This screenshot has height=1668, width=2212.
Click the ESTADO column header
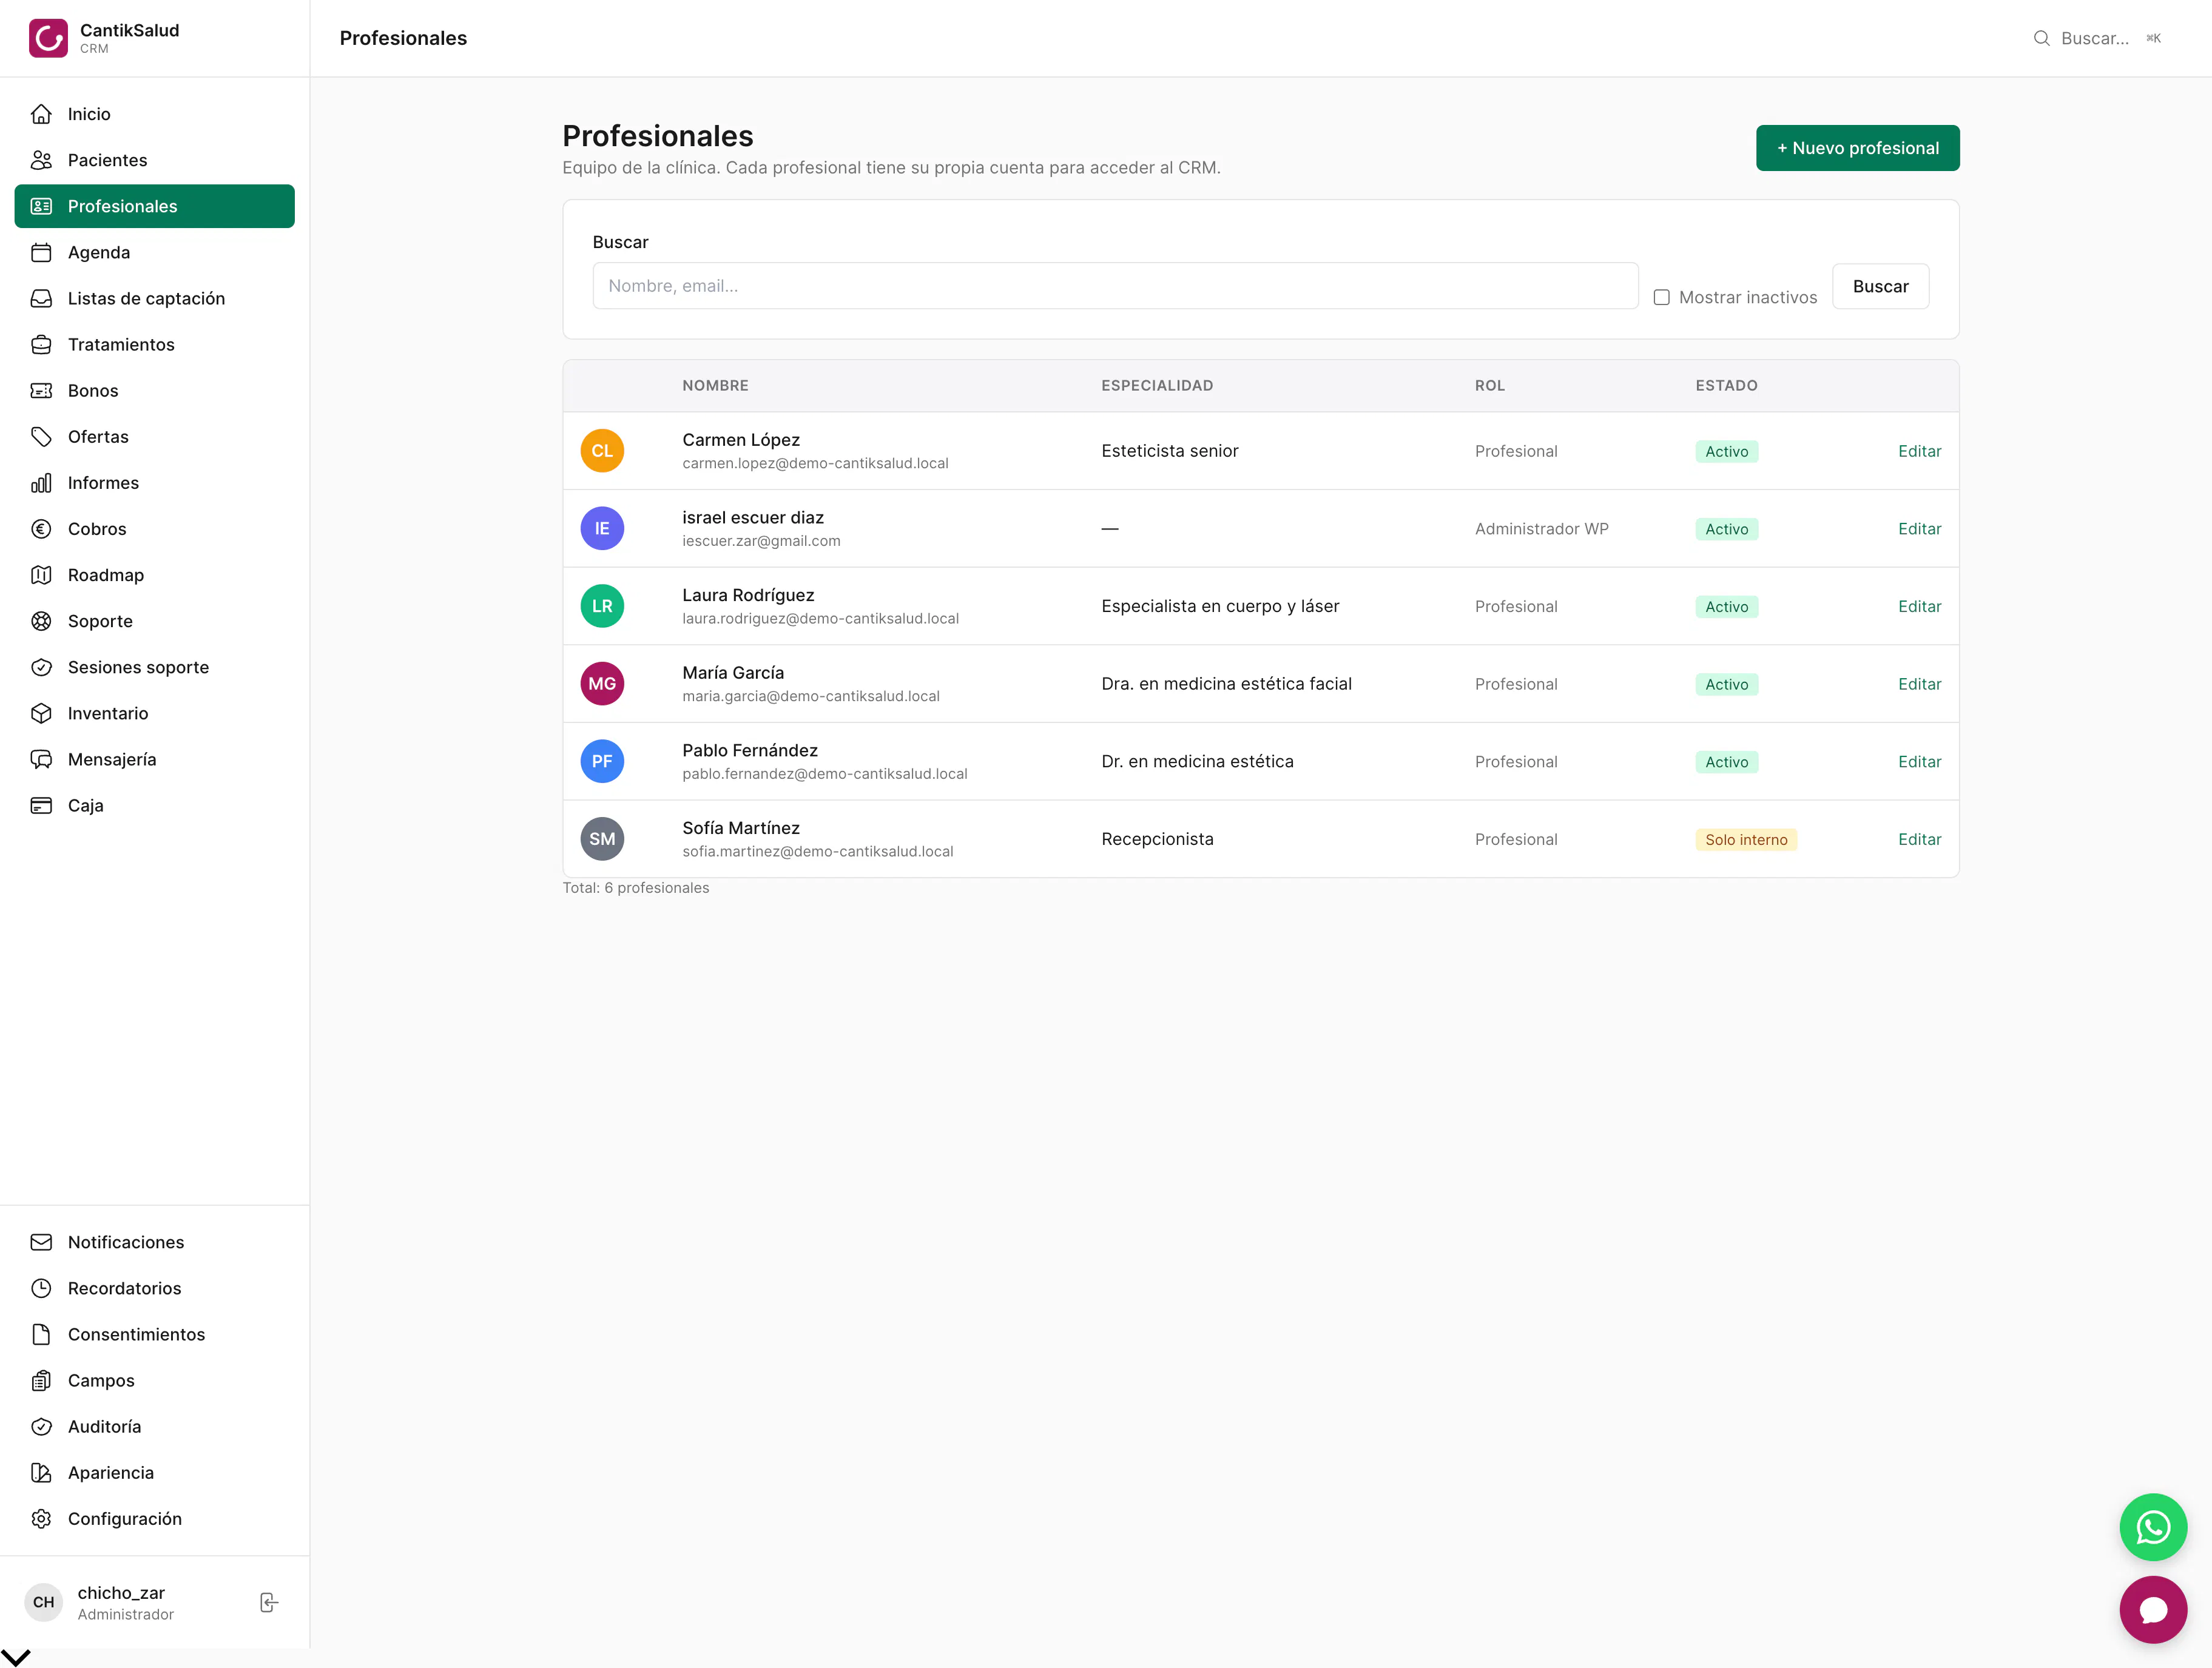(x=1726, y=386)
